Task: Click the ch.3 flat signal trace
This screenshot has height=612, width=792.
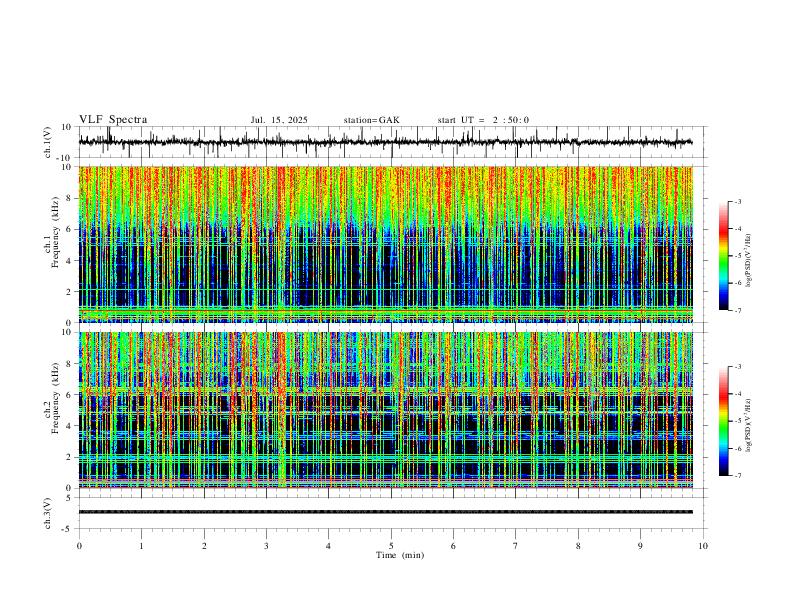Action: click(386, 512)
